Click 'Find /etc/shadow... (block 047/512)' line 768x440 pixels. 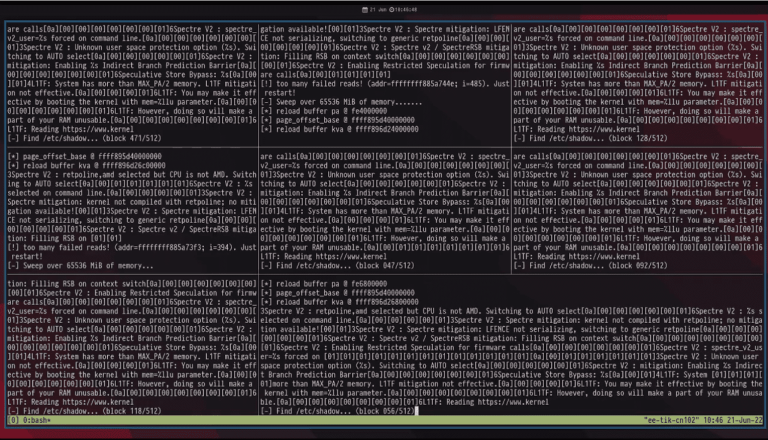[x=337, y=266]
